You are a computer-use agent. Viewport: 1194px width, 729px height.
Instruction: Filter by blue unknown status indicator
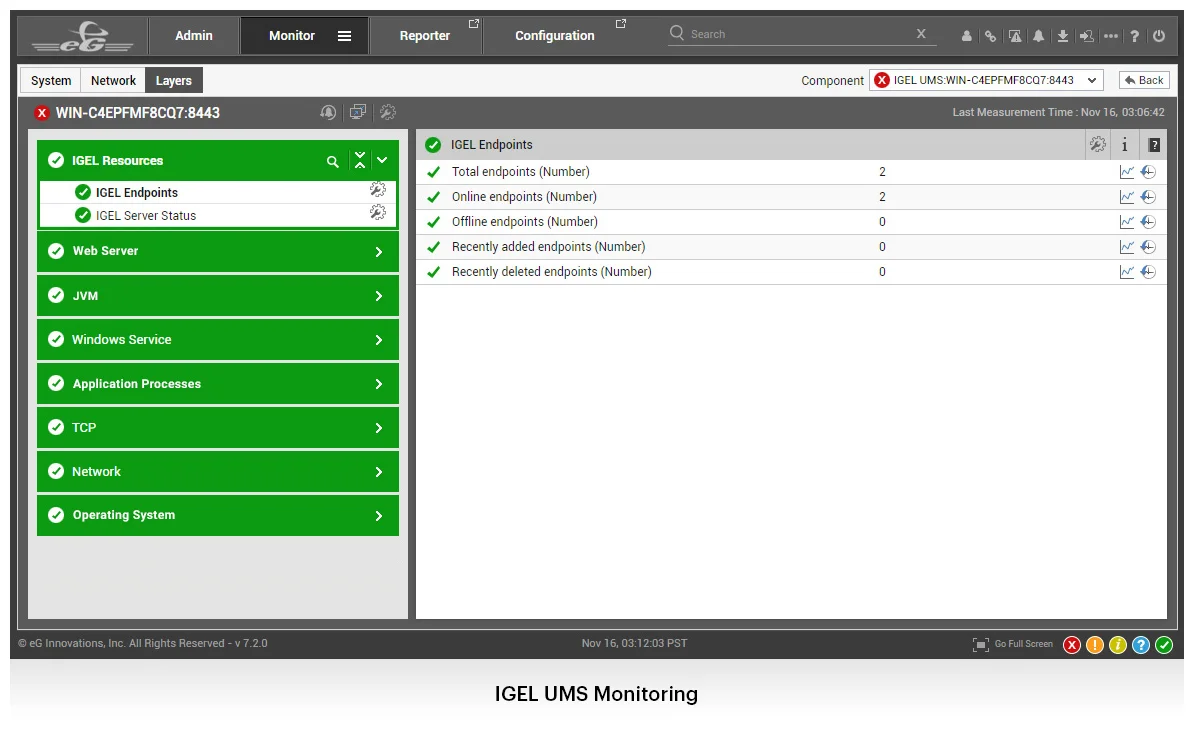point(1141,645)
